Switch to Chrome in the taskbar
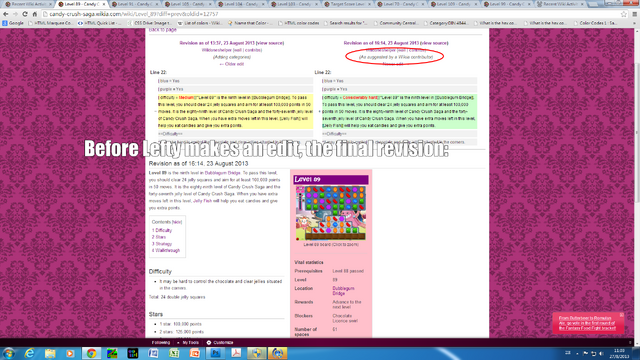Image resolution: width=640 pixels, height=360 pixels. point(91,353)
